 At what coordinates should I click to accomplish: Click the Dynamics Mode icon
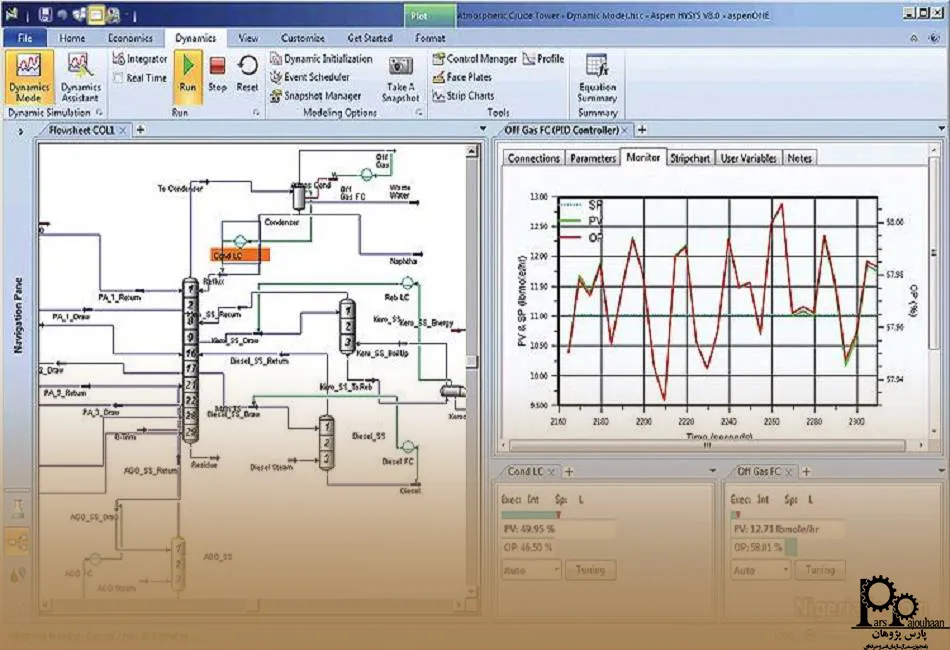click(x=29, y=78)
